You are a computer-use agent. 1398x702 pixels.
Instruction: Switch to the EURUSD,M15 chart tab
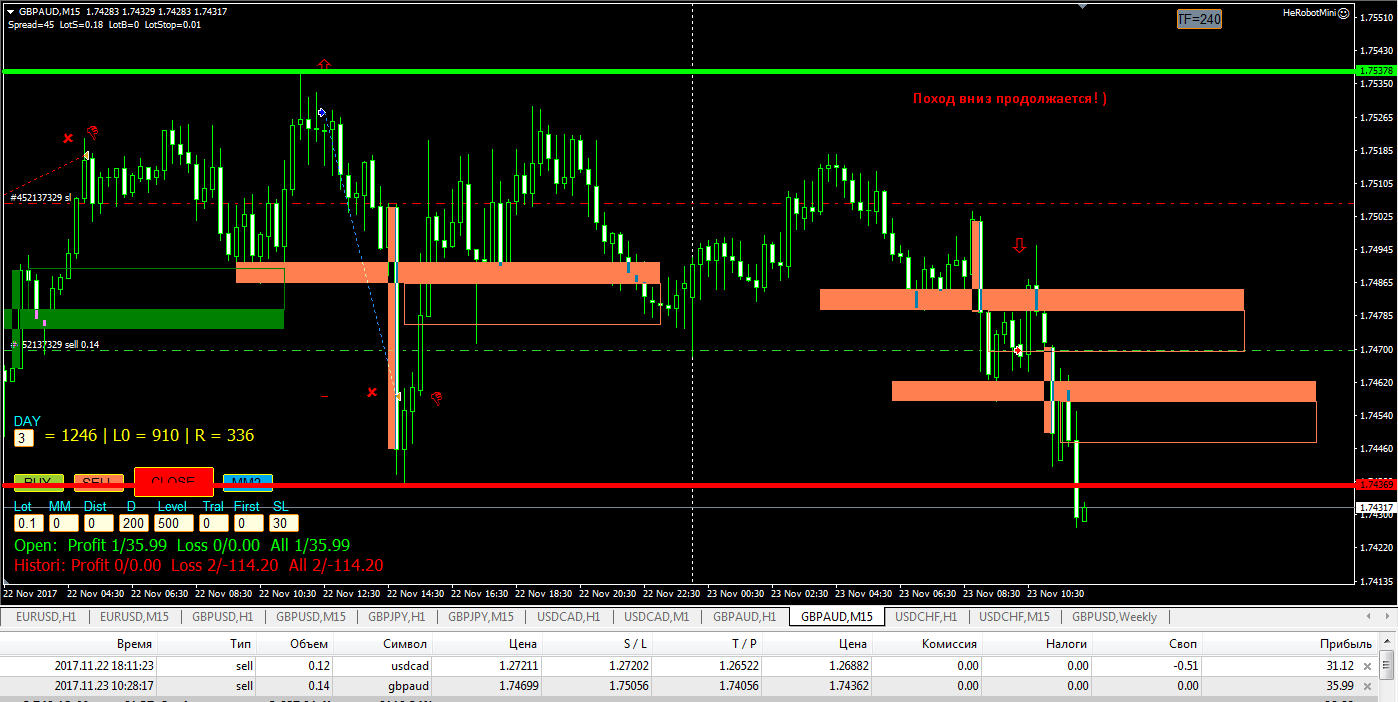pos(135,616)
